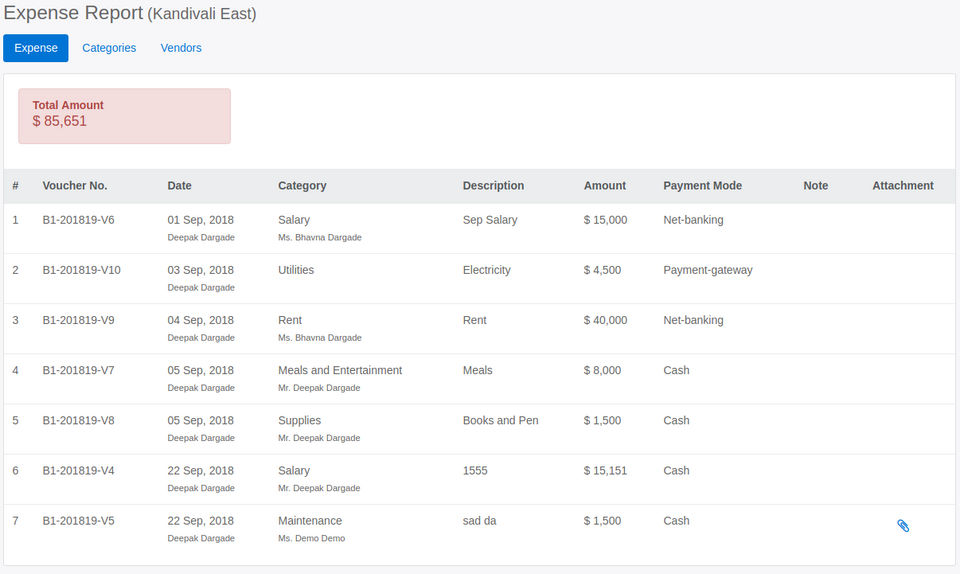Click the Payment Mode column header
The height and width of the screenshot is (574, 960).
(702, 186)
